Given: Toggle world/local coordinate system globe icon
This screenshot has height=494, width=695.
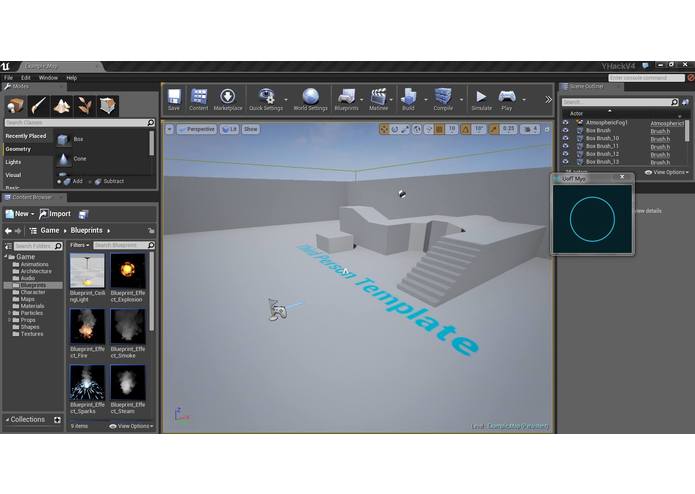Looking at the screenshot, I should coord(417,129).
